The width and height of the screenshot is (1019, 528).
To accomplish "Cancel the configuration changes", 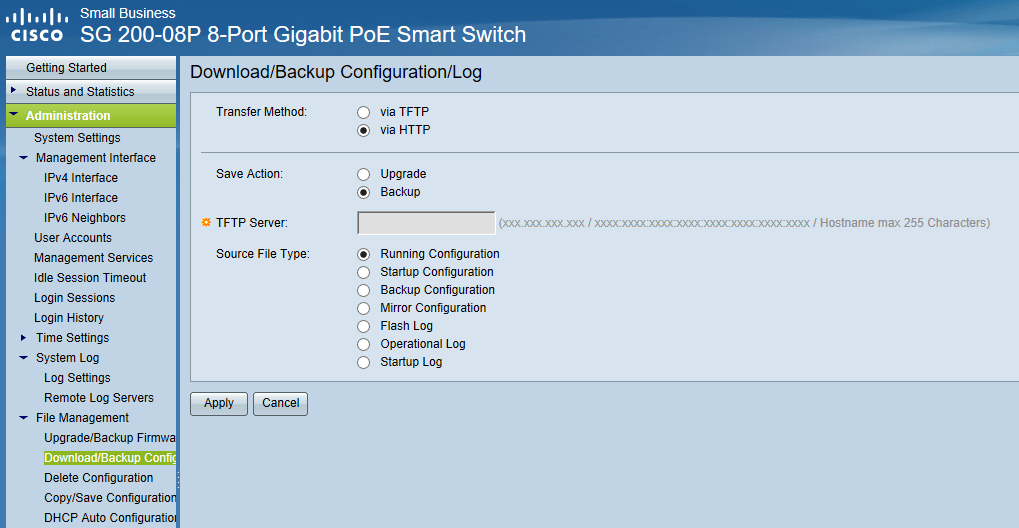I will click(280, 403).
